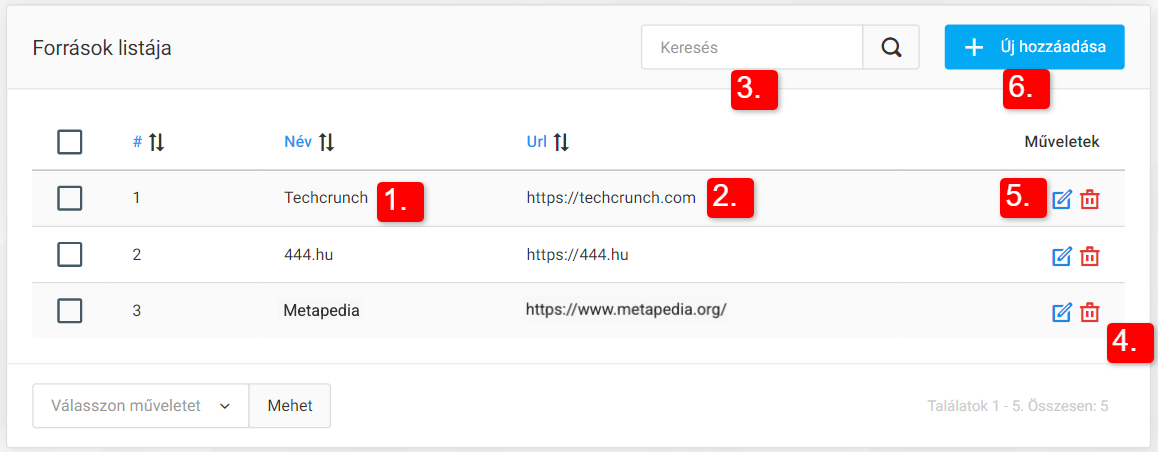Click sort arrows next to Név
1158x452 pixels.
click(326, 142)
